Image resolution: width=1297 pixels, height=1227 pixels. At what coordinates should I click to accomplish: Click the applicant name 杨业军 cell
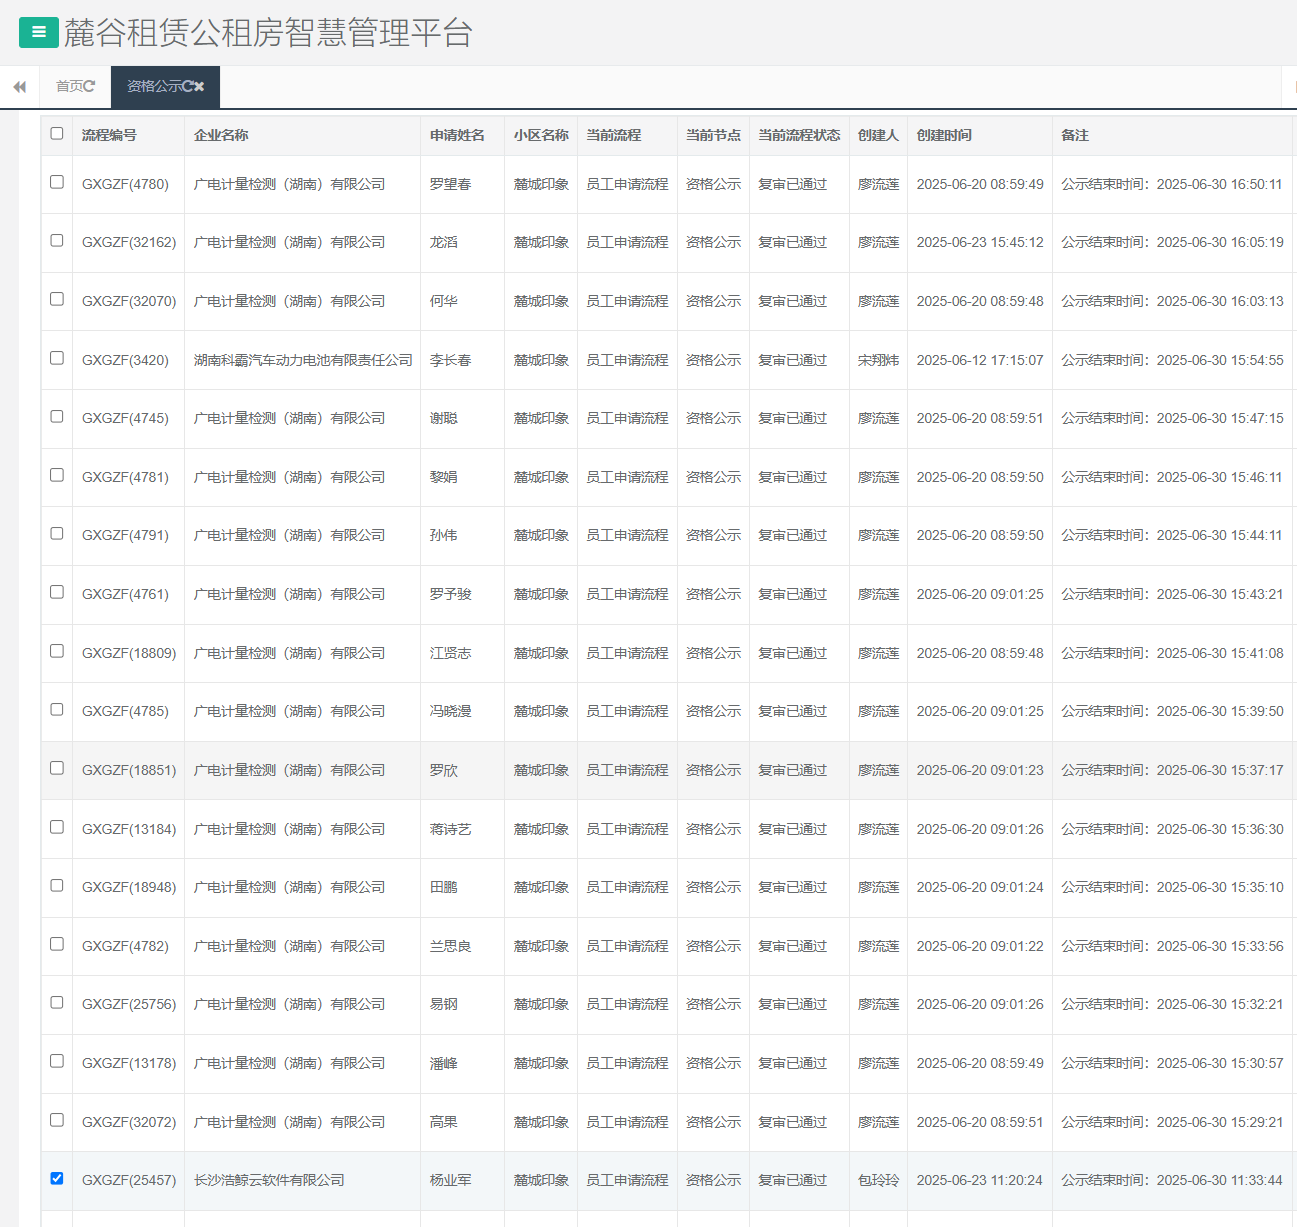[x=450, y=1181]
